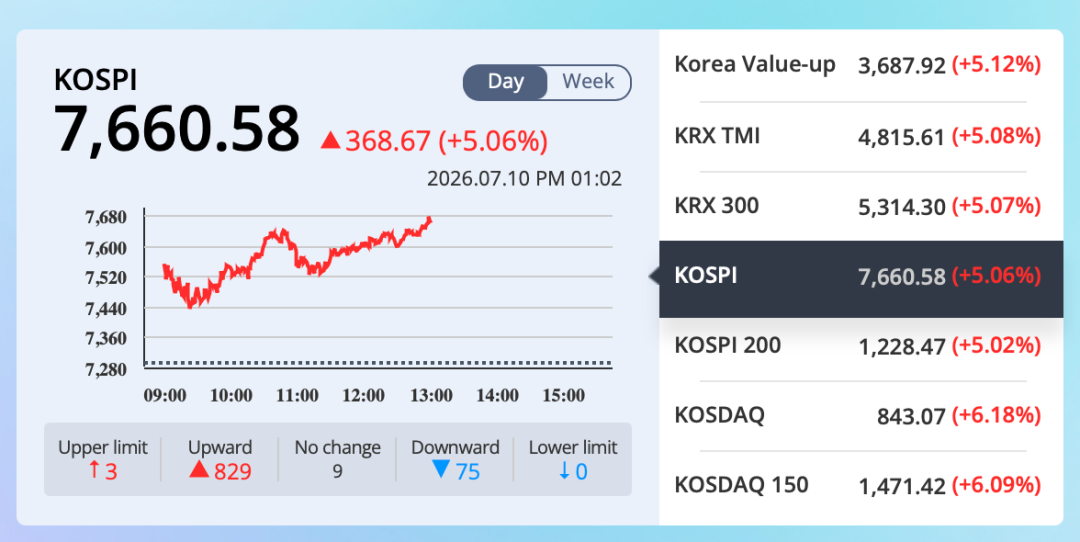The height and width of the screenshot is (542, 1080).
Task: Click the Upward red triangle icon
Action: tap(198, 470)
